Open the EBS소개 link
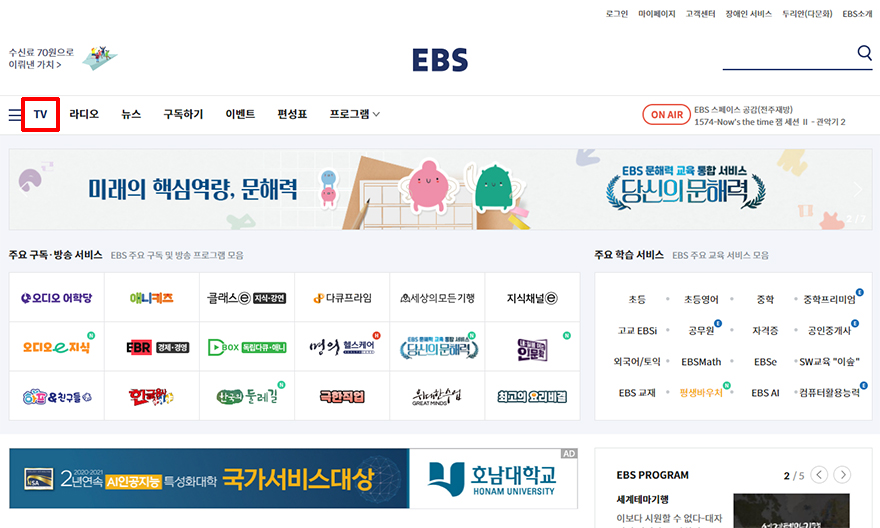 pos(858,13)
